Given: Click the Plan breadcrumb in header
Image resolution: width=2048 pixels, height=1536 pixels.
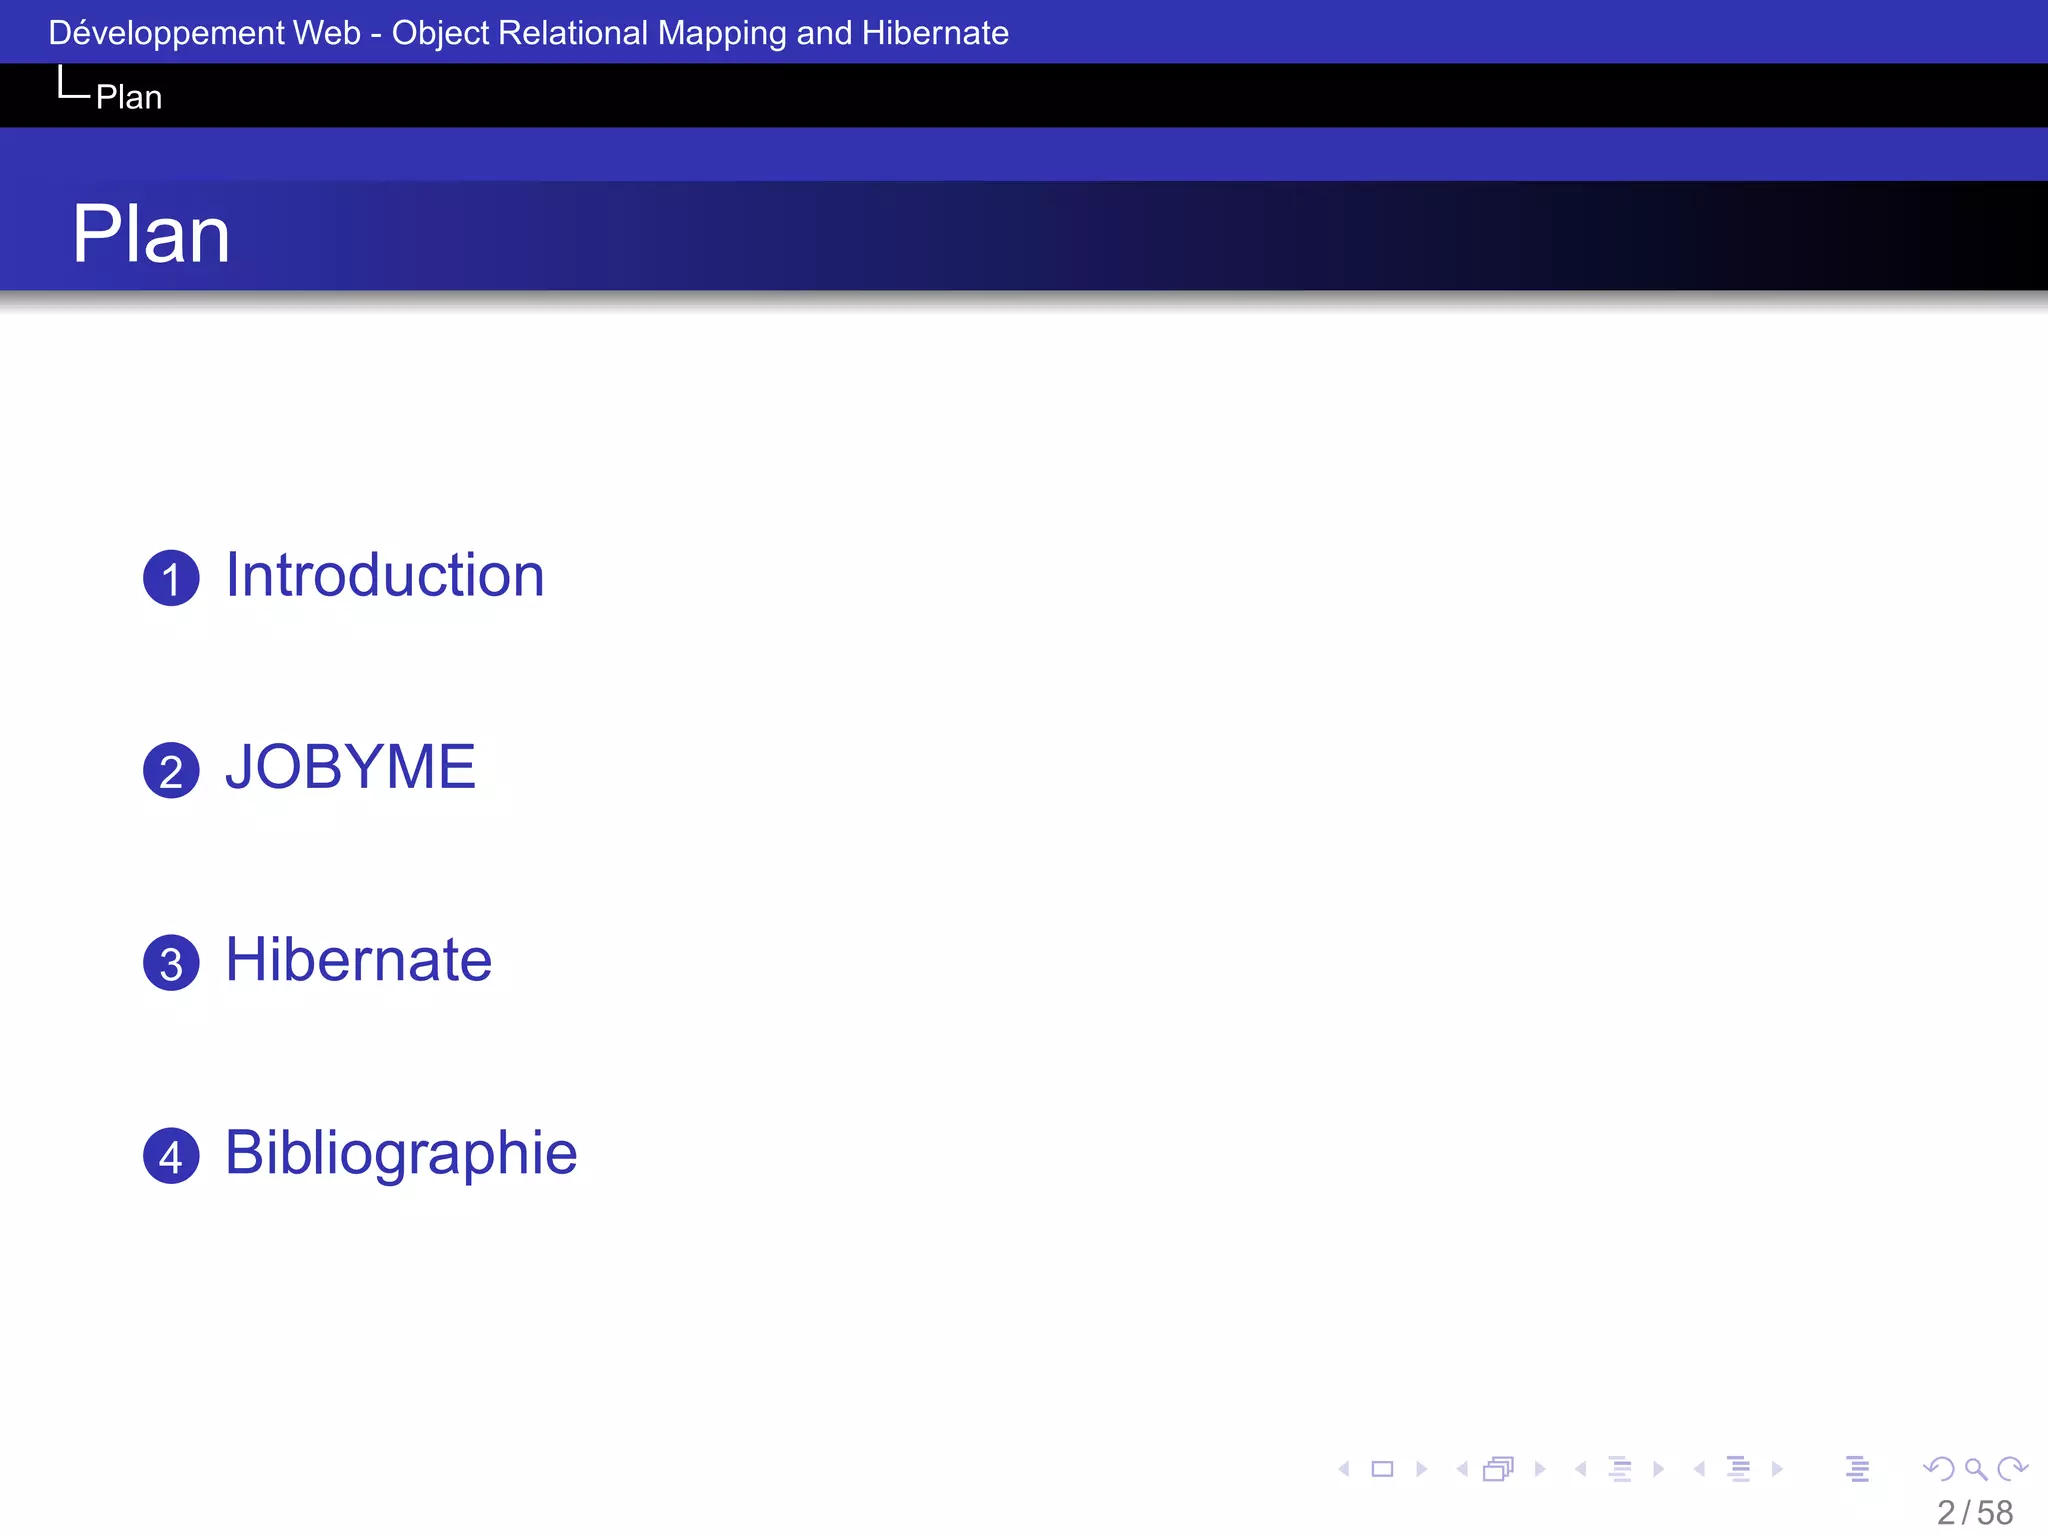Looking at the screenshot, I should (128, 97).
